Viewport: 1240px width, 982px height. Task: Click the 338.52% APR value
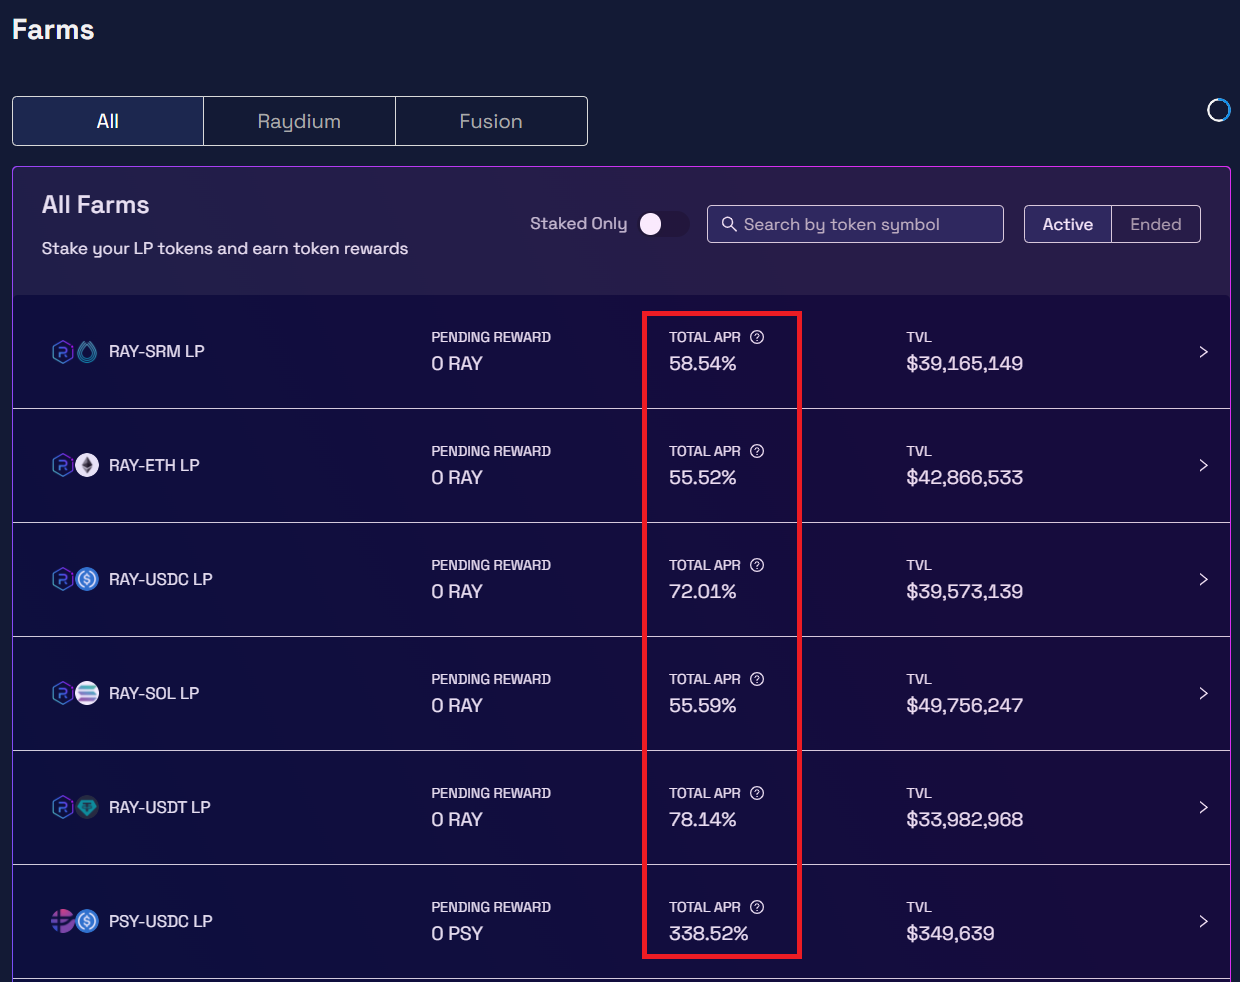(x=708, y=934)
